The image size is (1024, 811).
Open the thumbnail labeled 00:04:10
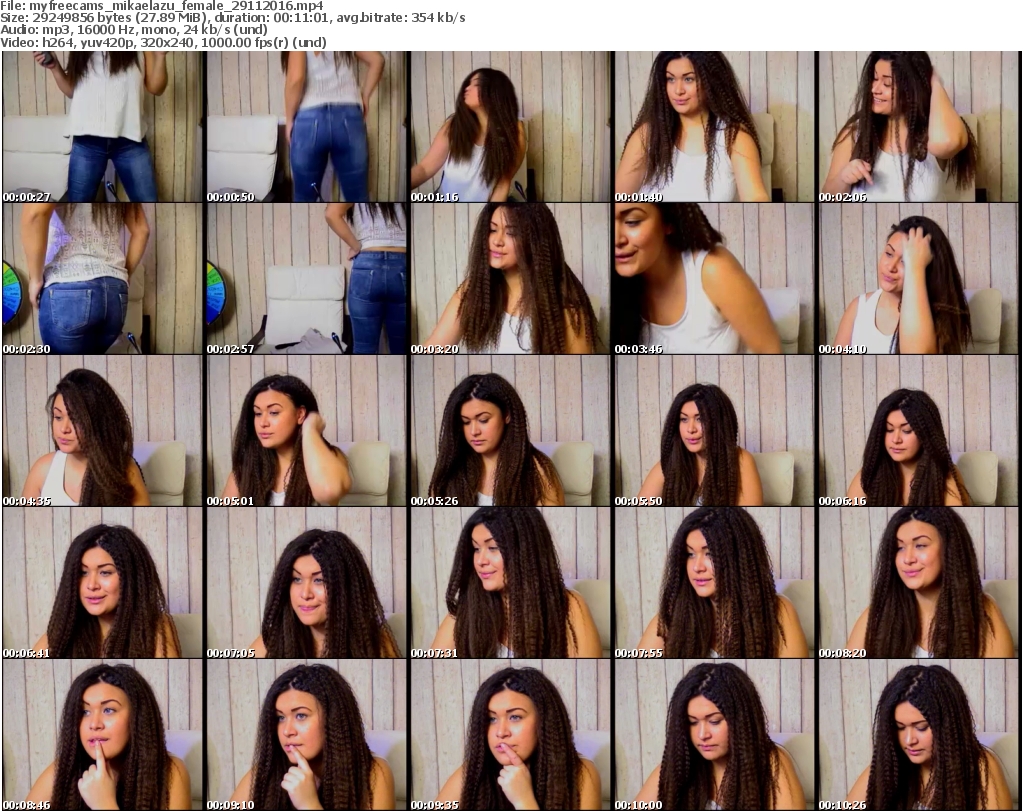pos(918,279)
